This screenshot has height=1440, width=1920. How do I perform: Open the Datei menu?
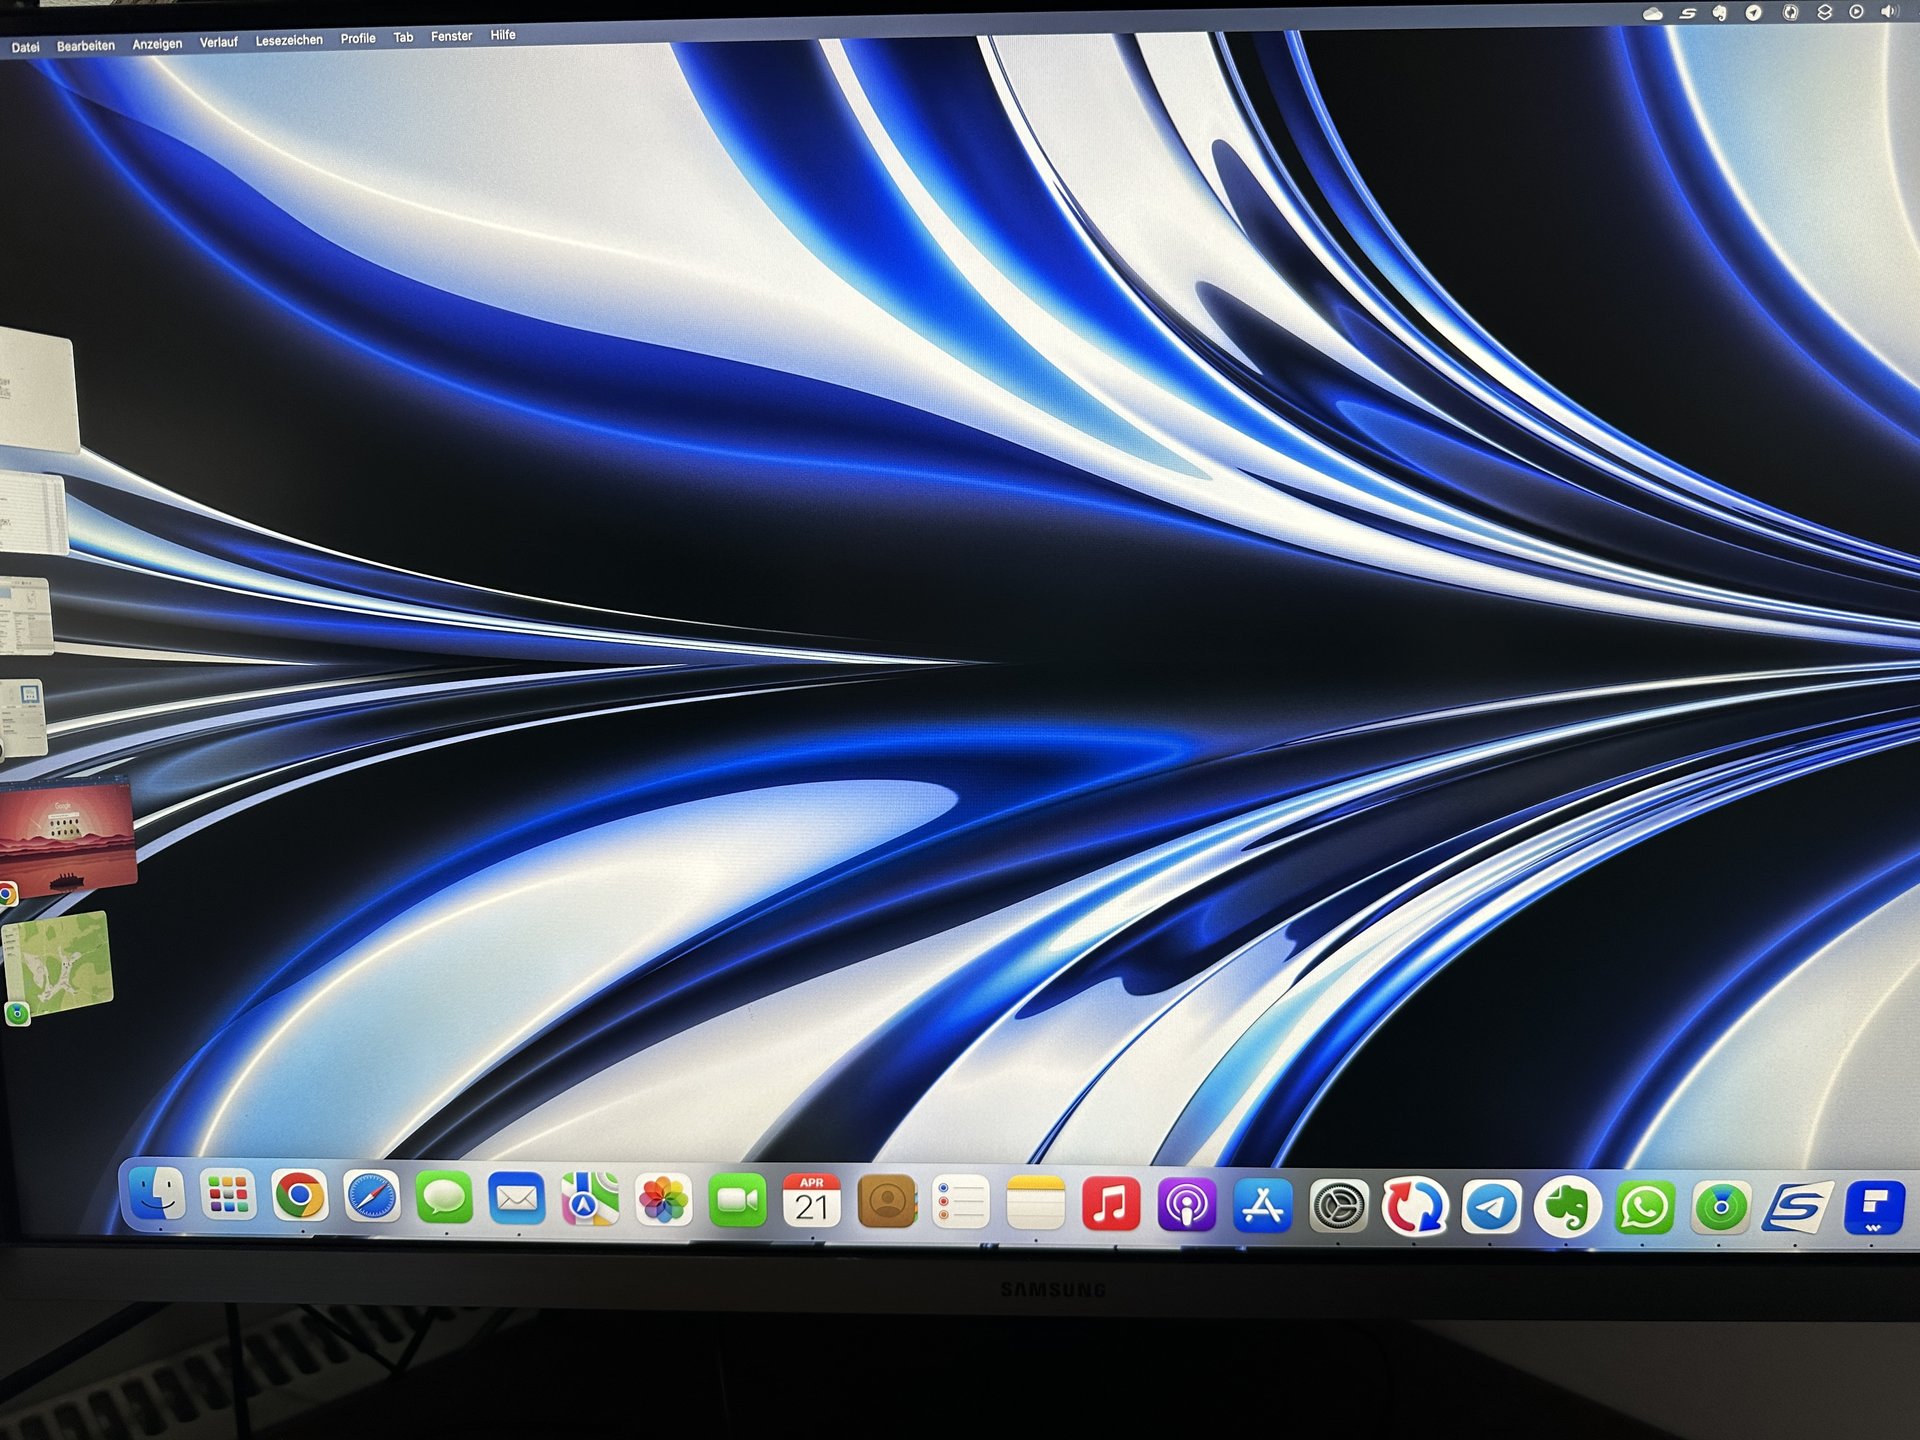(25, 47)
